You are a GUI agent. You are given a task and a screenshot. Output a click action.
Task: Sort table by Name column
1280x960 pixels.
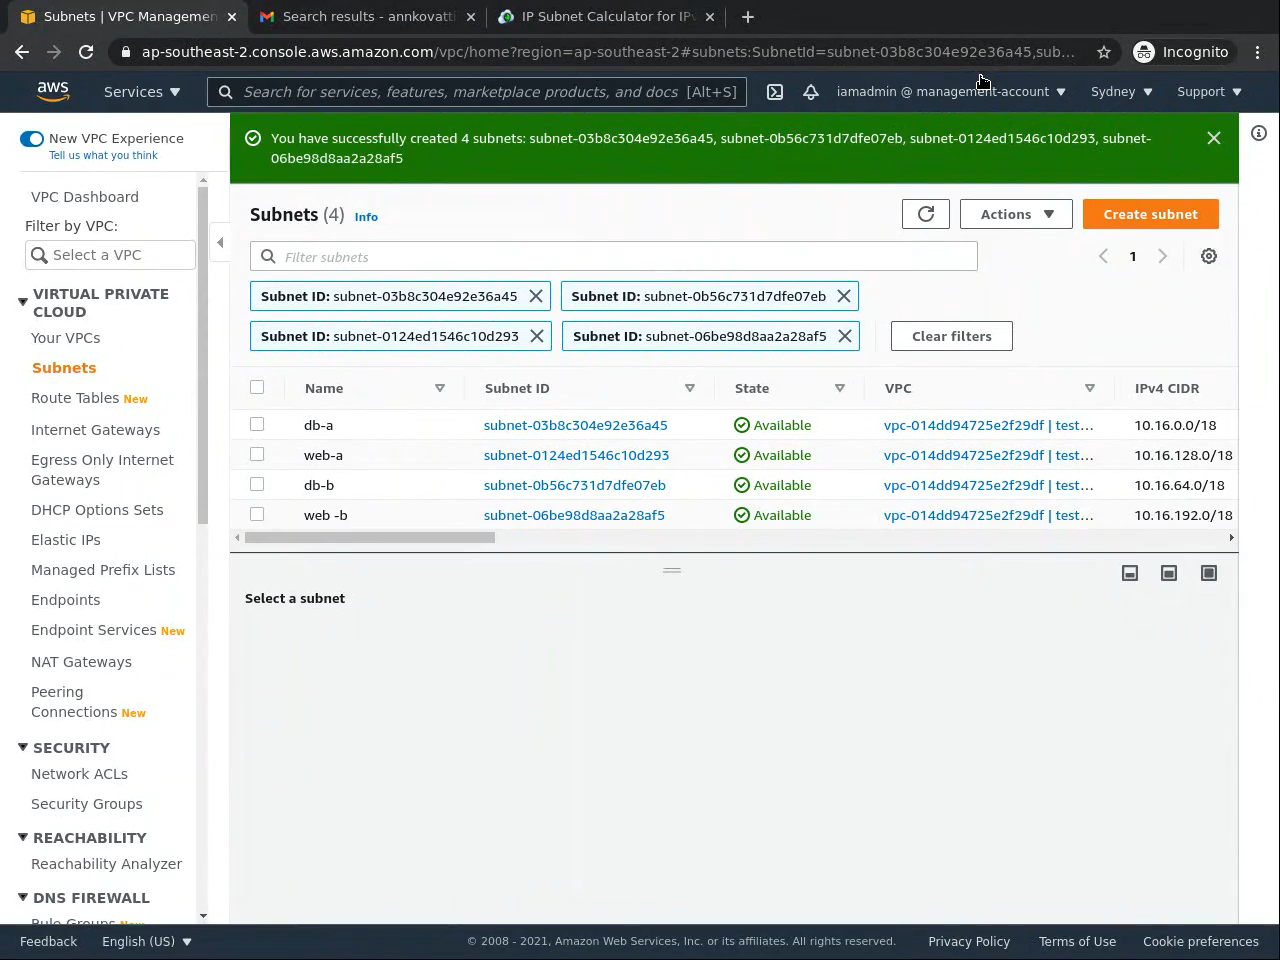coord(440,388)
